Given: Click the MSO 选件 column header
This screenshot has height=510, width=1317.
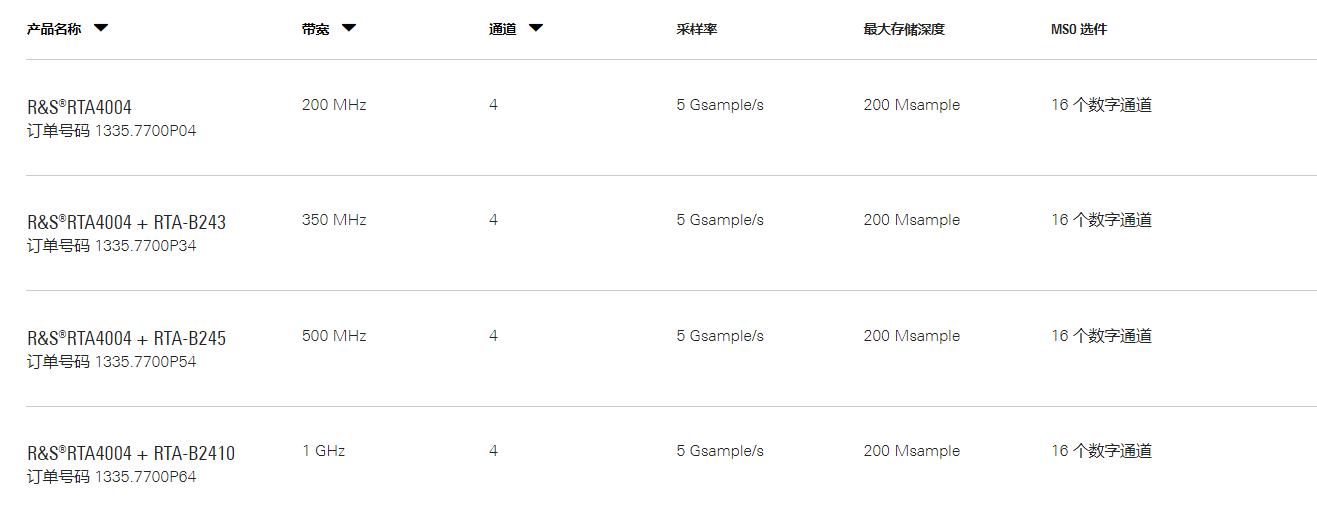Looking at the screenshot, I should tap(1079, 29).
